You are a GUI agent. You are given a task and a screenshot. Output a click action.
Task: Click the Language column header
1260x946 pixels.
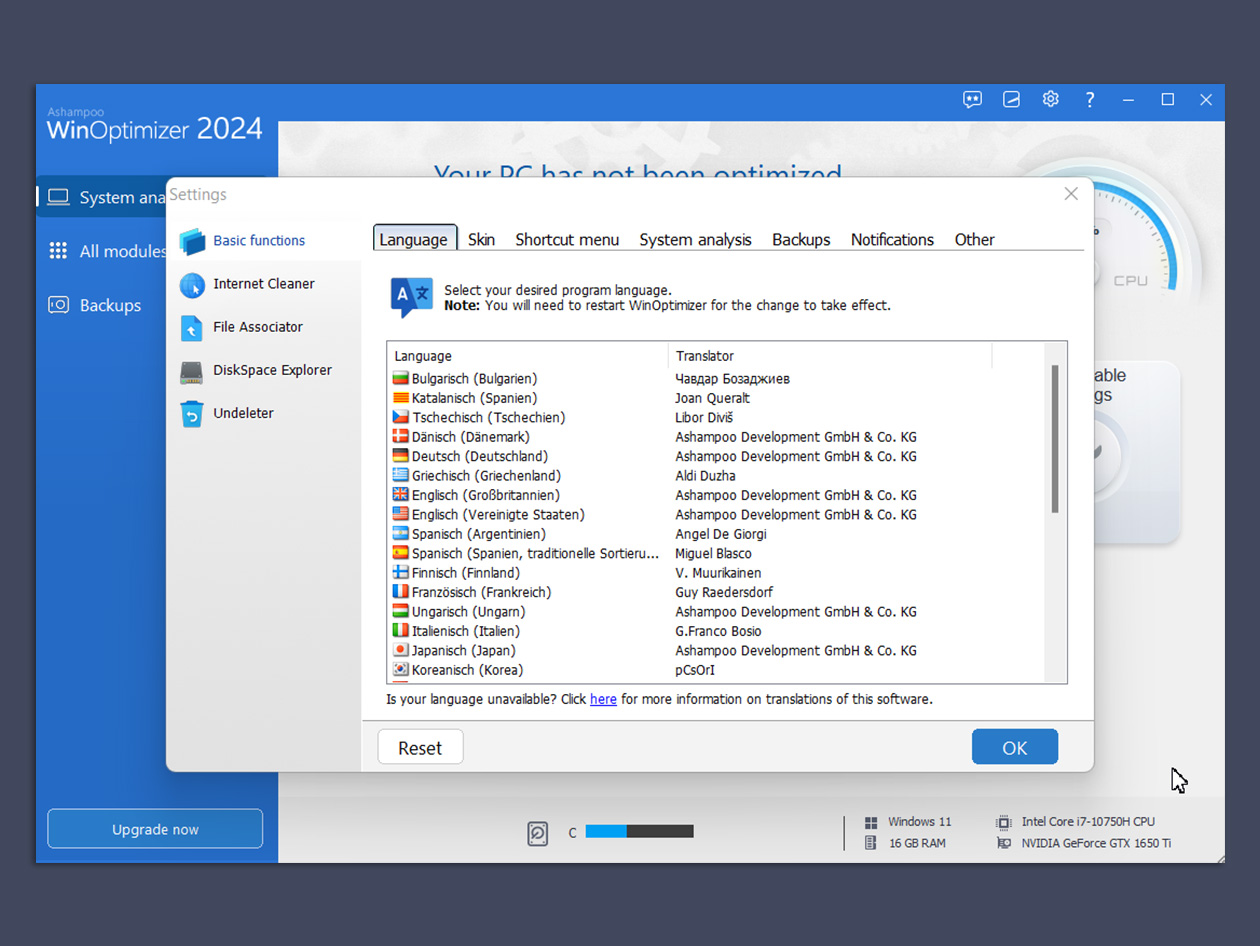(x=527, y=356)
